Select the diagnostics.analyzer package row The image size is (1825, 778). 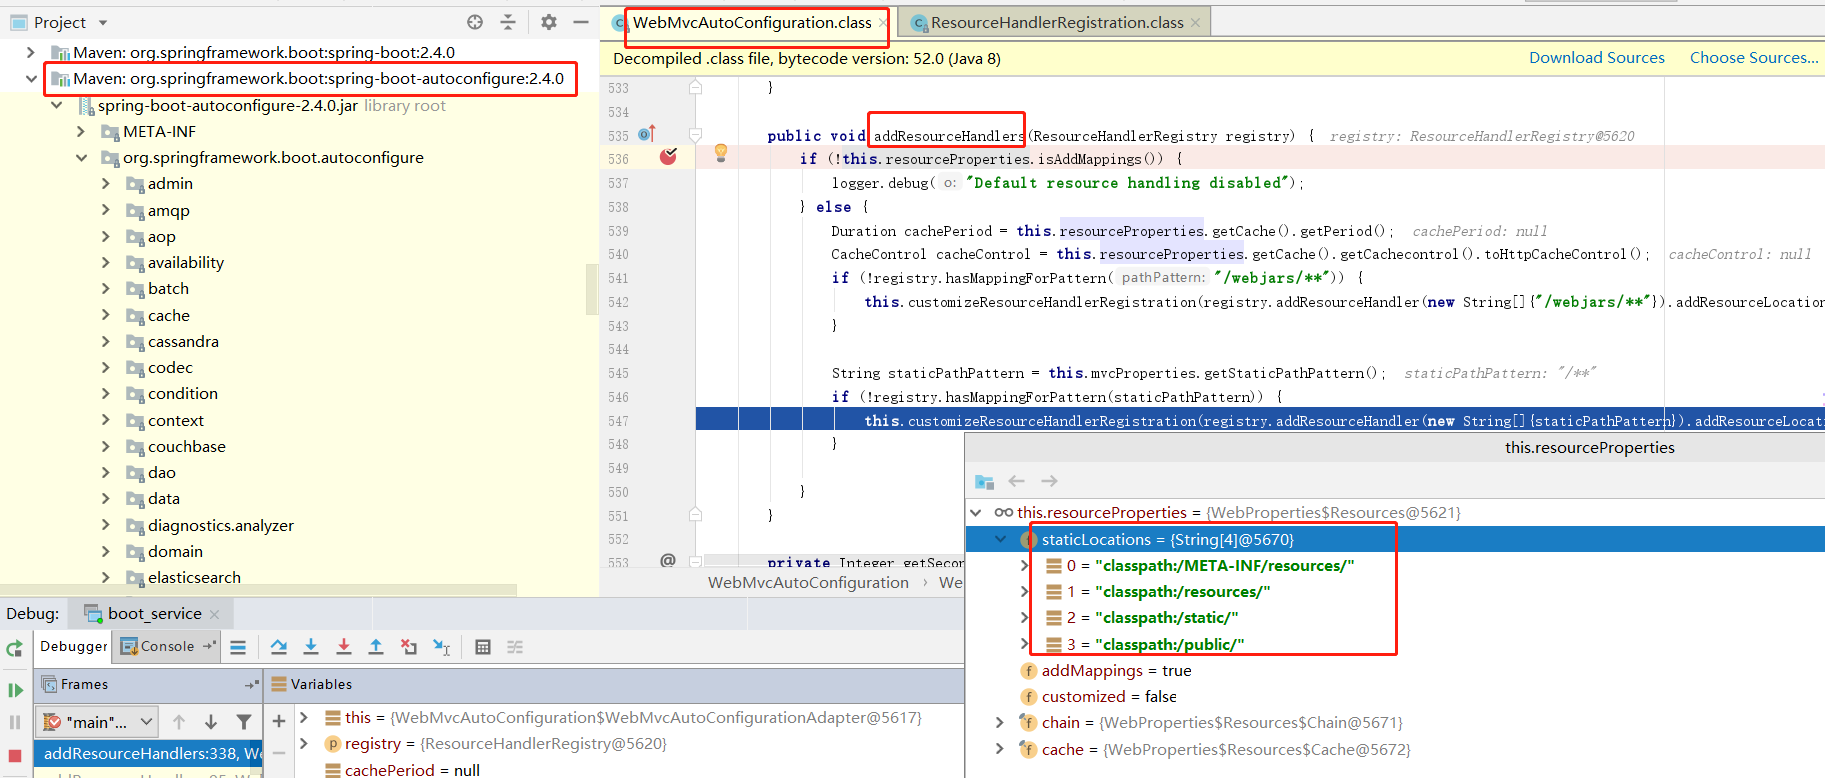pyautogui.click(x=221, y=525)
